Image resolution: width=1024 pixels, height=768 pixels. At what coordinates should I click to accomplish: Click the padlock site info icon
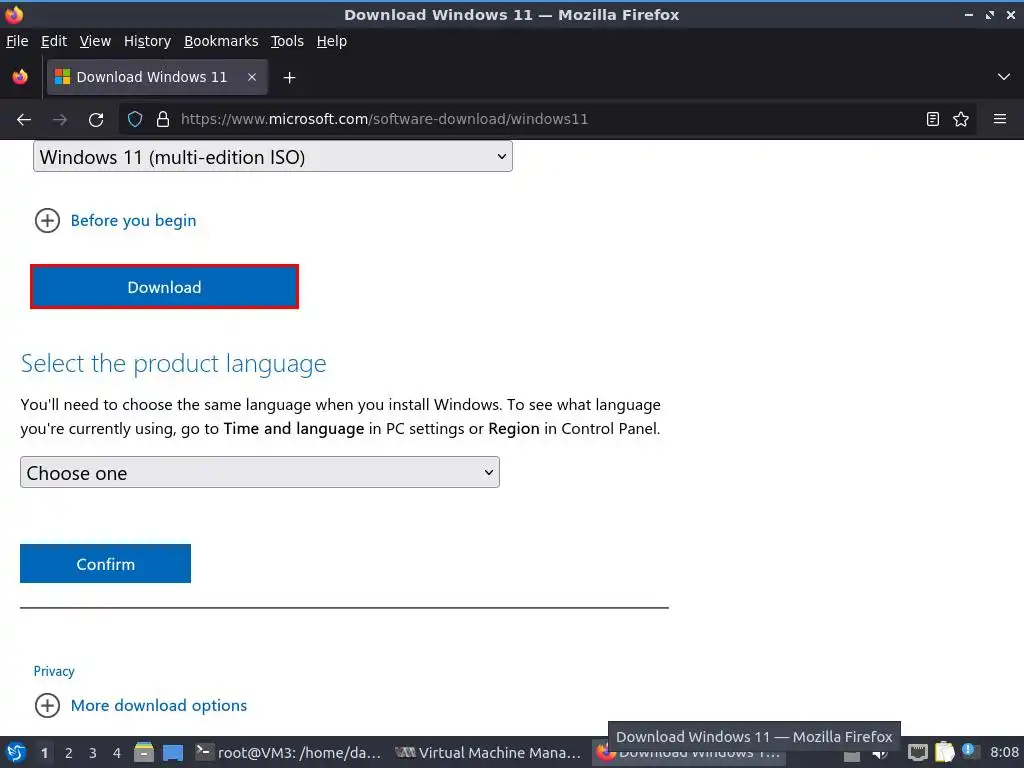(x=163, y=120)
